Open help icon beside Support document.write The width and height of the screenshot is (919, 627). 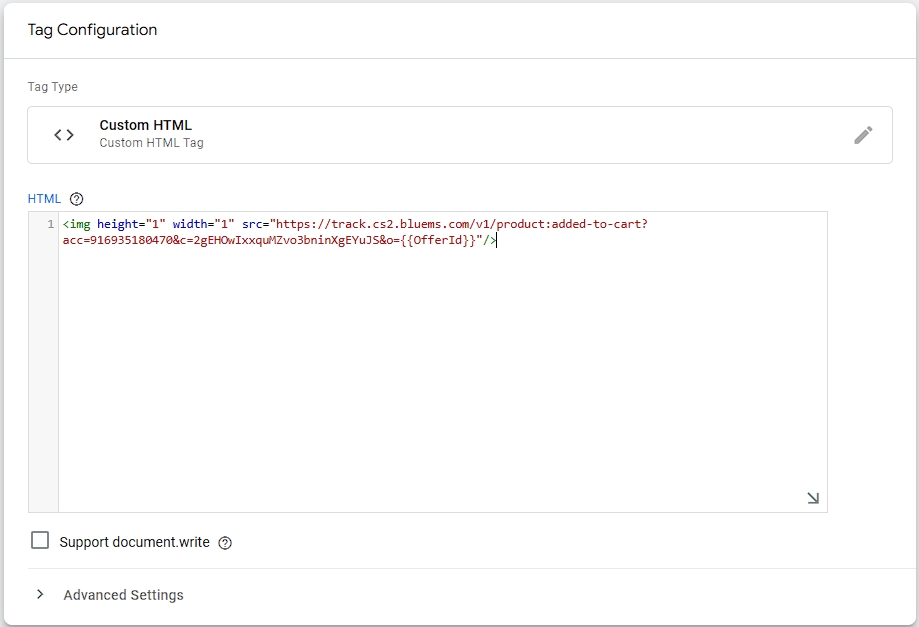tap(225, 543)
